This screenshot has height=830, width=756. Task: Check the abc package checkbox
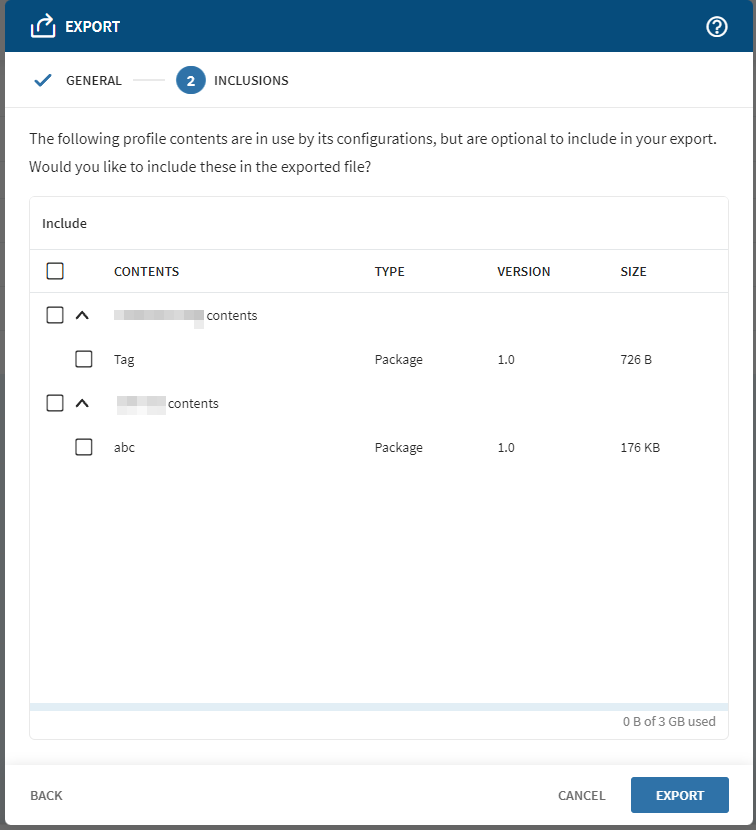(x=84, y=447)
